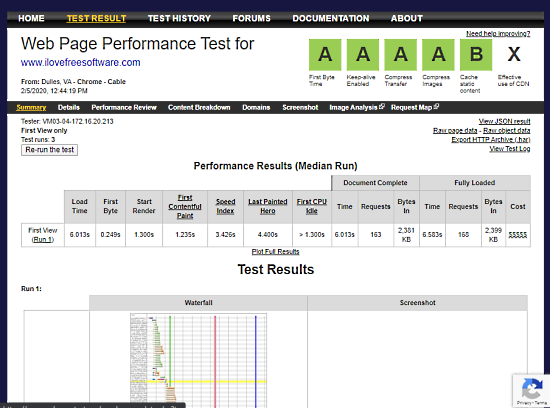
Task: Switch to the Domains tab
Action: pos(256,107)
